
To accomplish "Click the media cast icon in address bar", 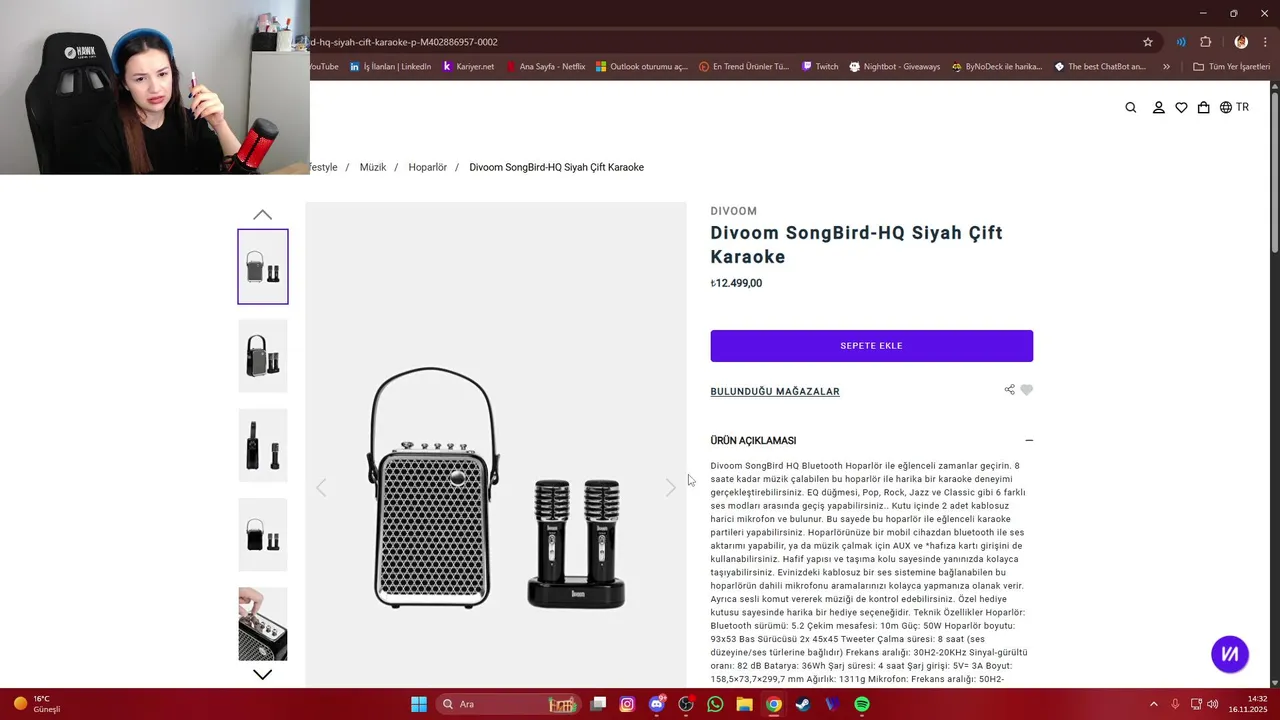I will 1181,42.
